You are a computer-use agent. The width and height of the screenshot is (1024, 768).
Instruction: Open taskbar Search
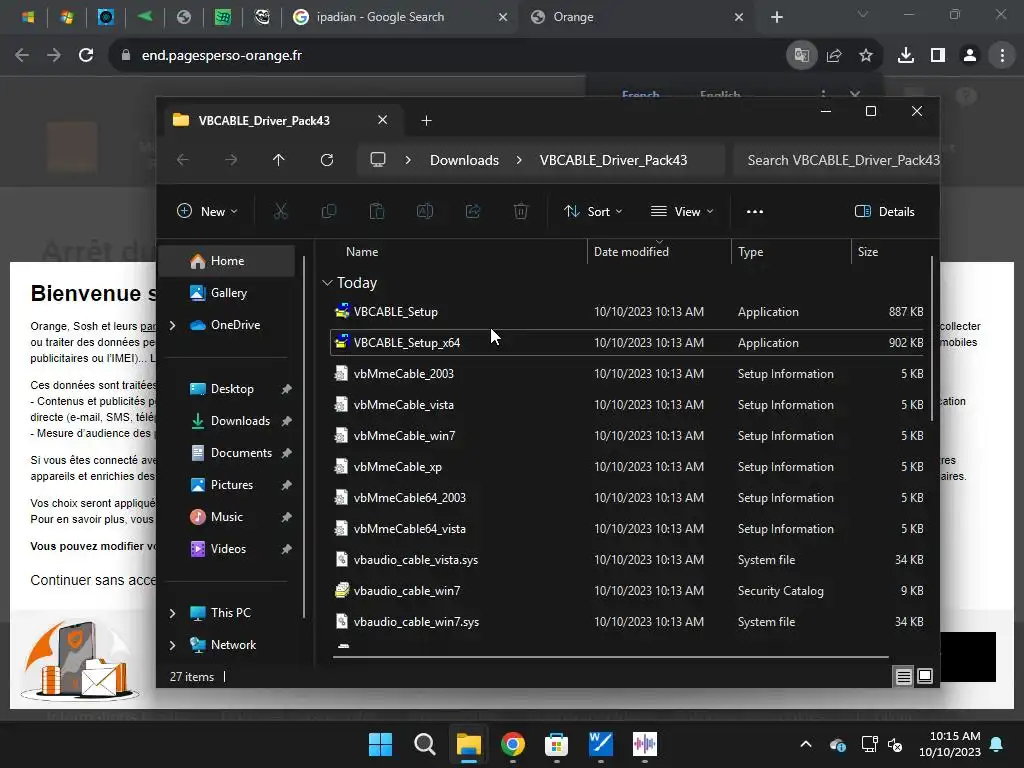point(424,744)
